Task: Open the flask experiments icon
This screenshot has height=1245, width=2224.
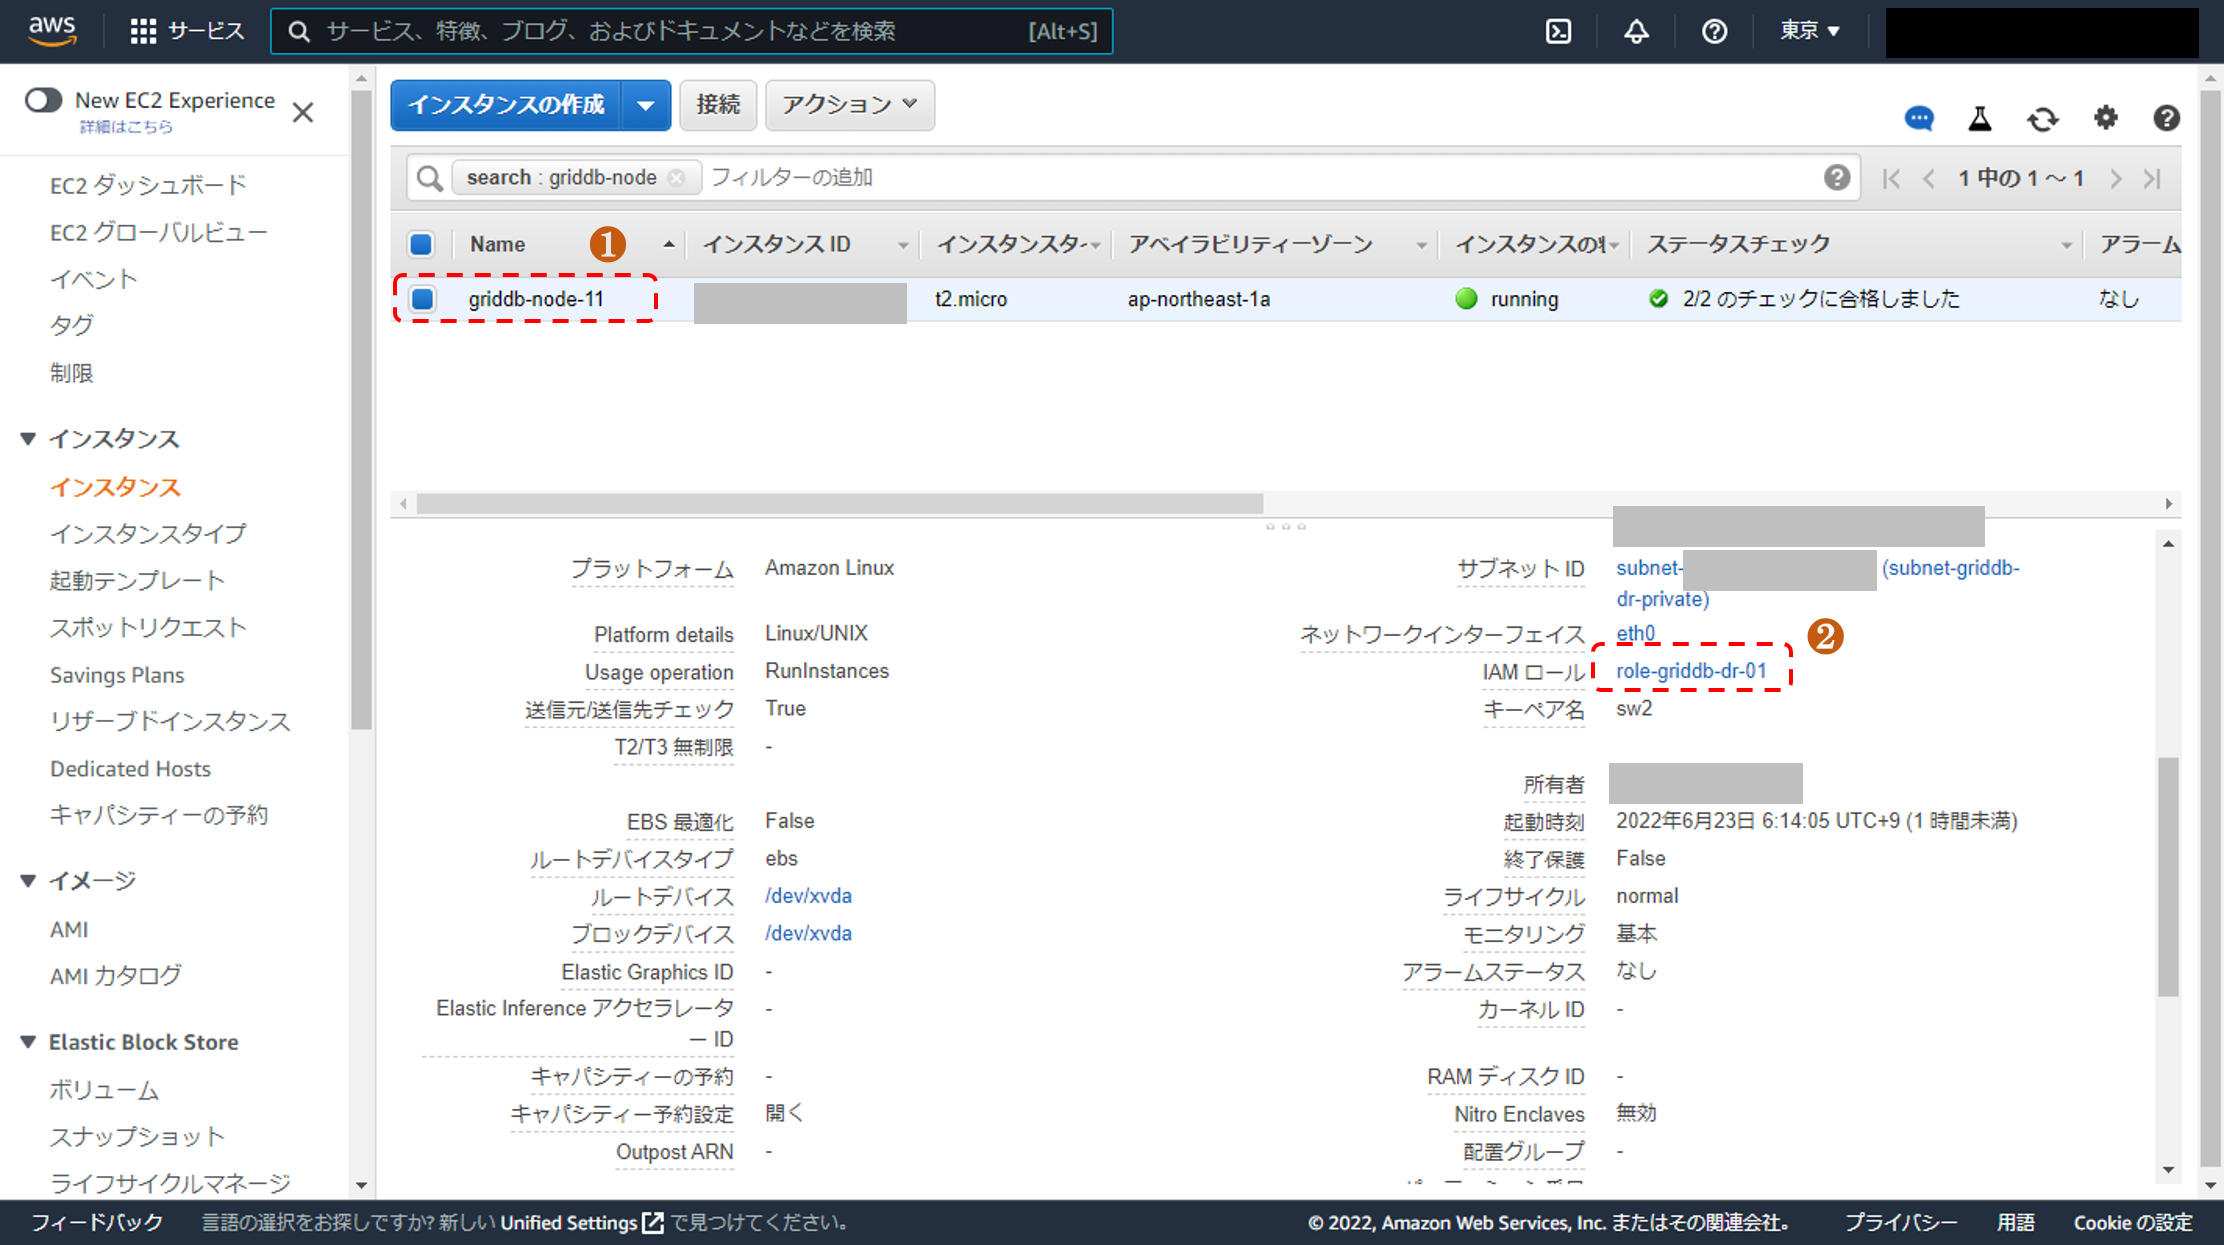Action: [1980, 119]
